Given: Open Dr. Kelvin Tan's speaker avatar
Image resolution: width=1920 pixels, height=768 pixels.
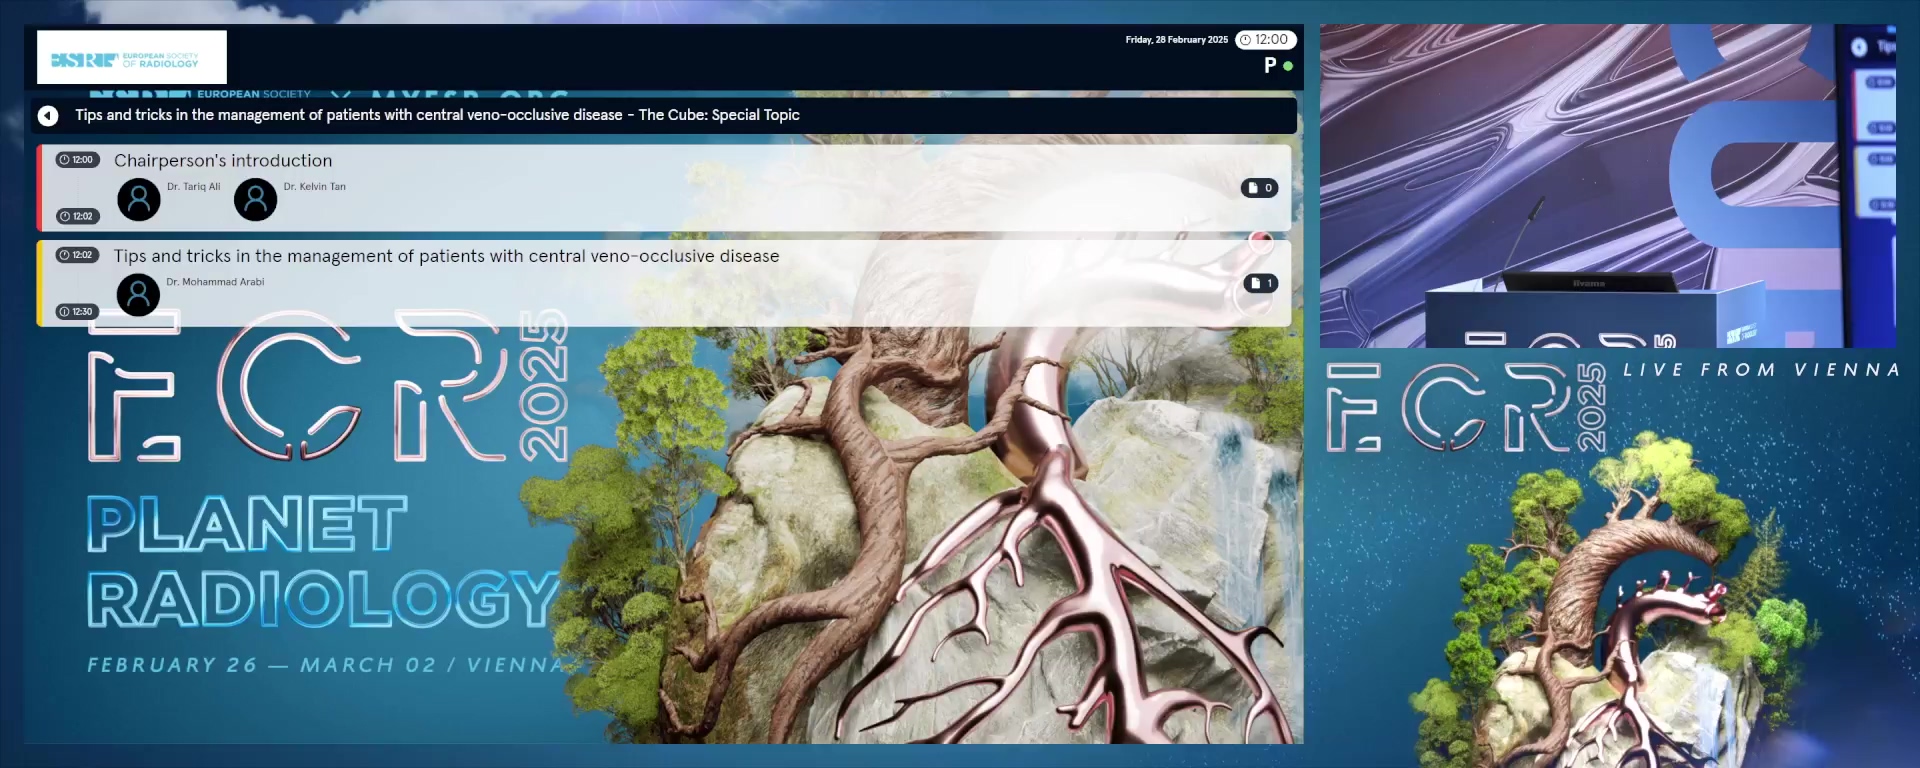Looking at the screenshot, I should click(255, 200).
